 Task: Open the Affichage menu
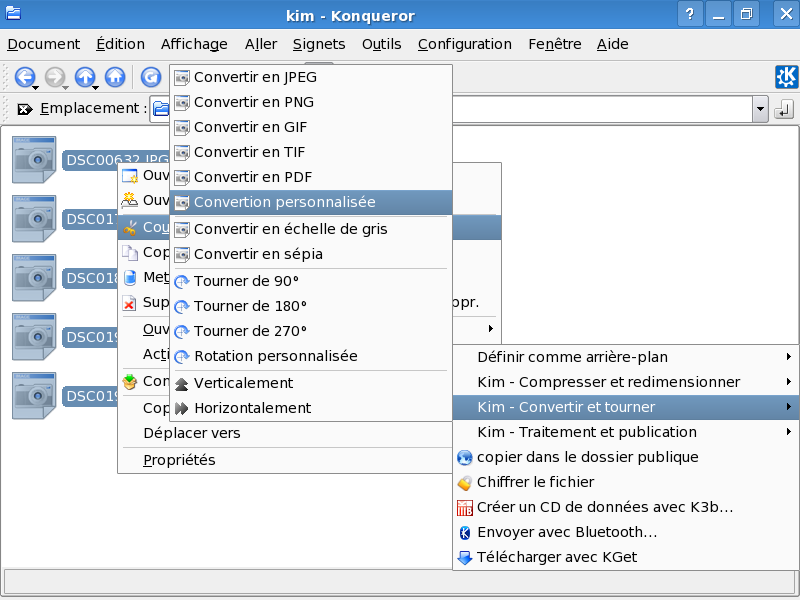click(x=194, y=44)
